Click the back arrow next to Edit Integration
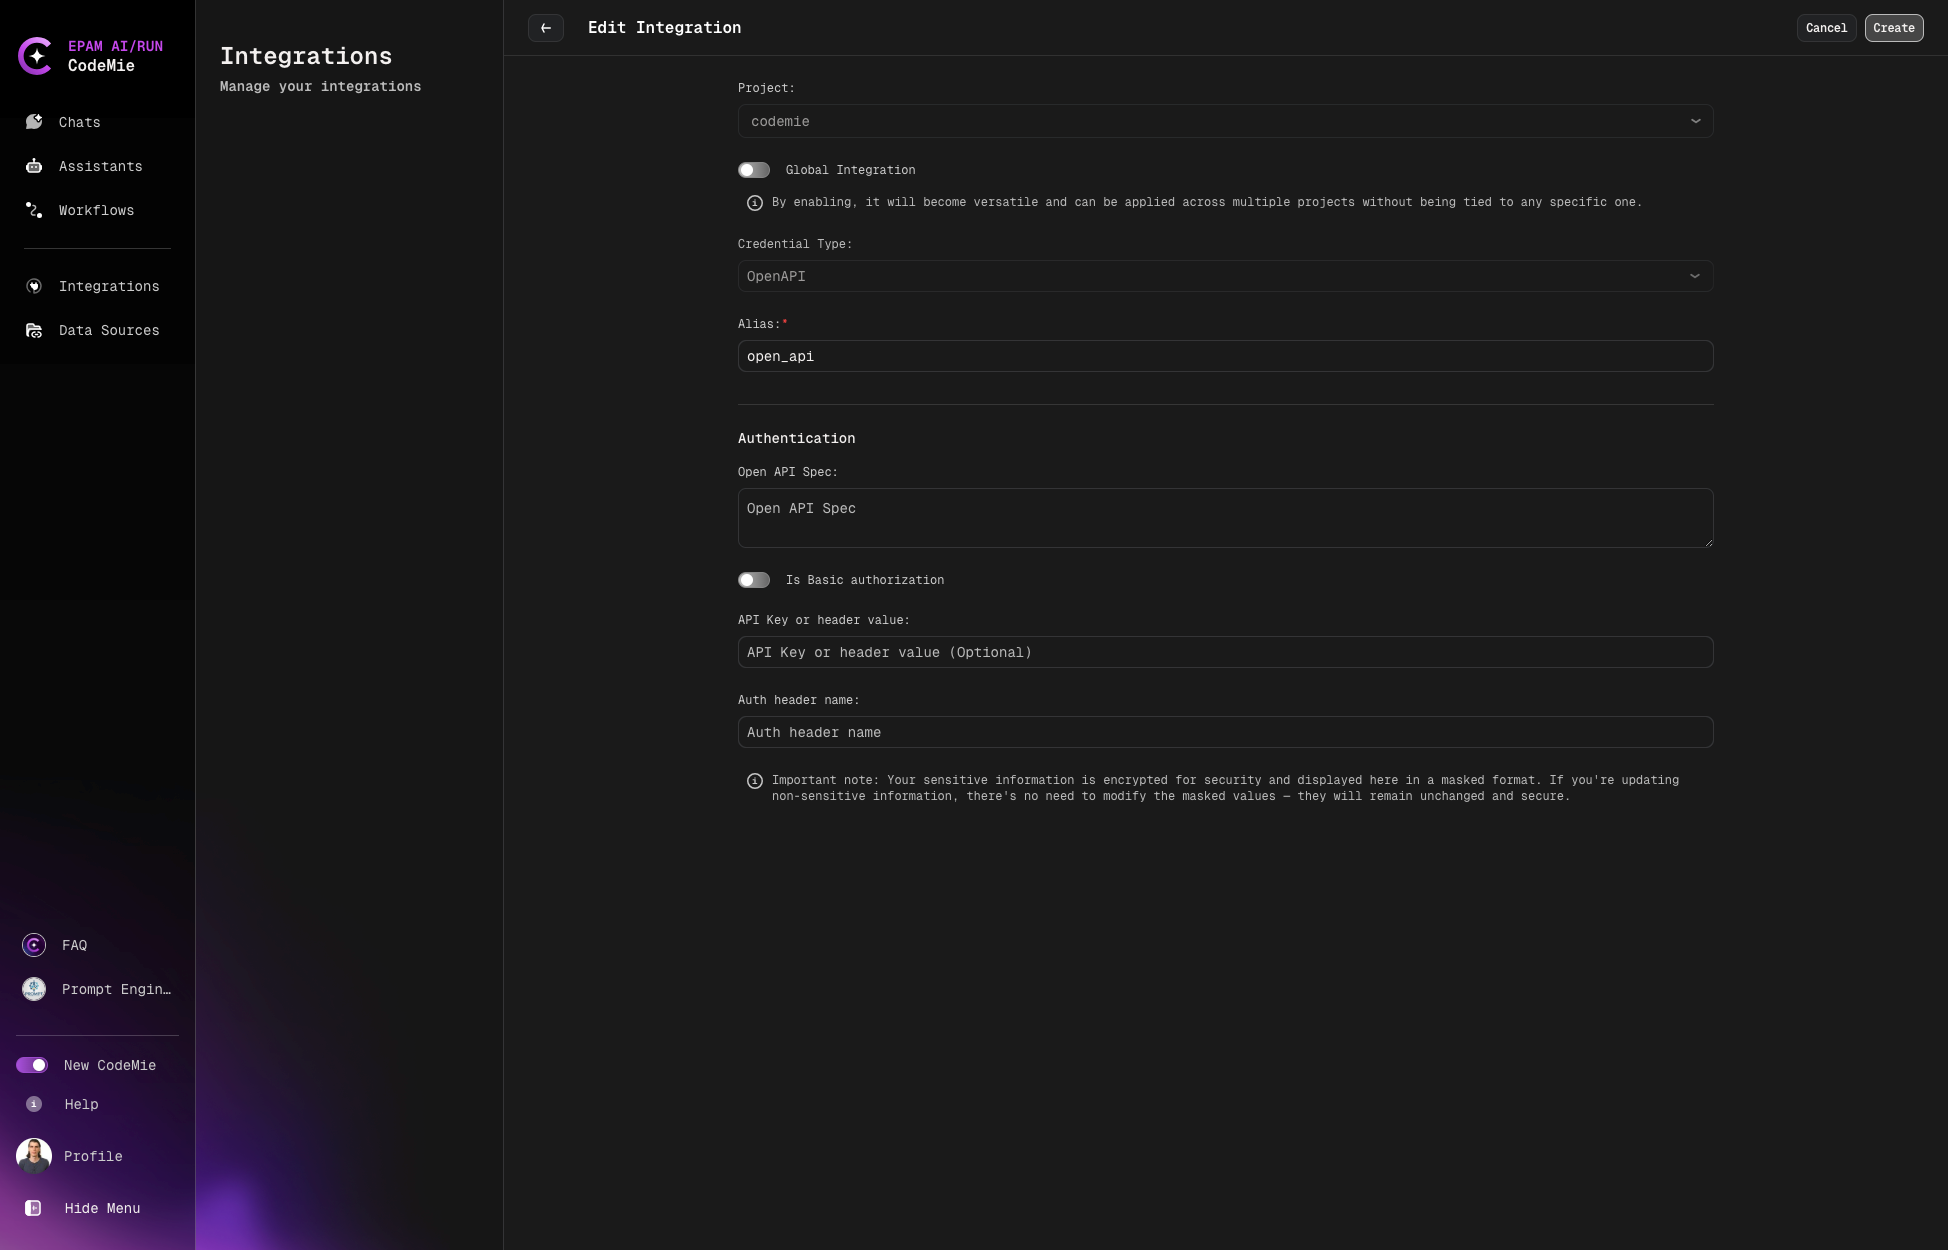This screenshot has width=1948, height=1250. 545,28
